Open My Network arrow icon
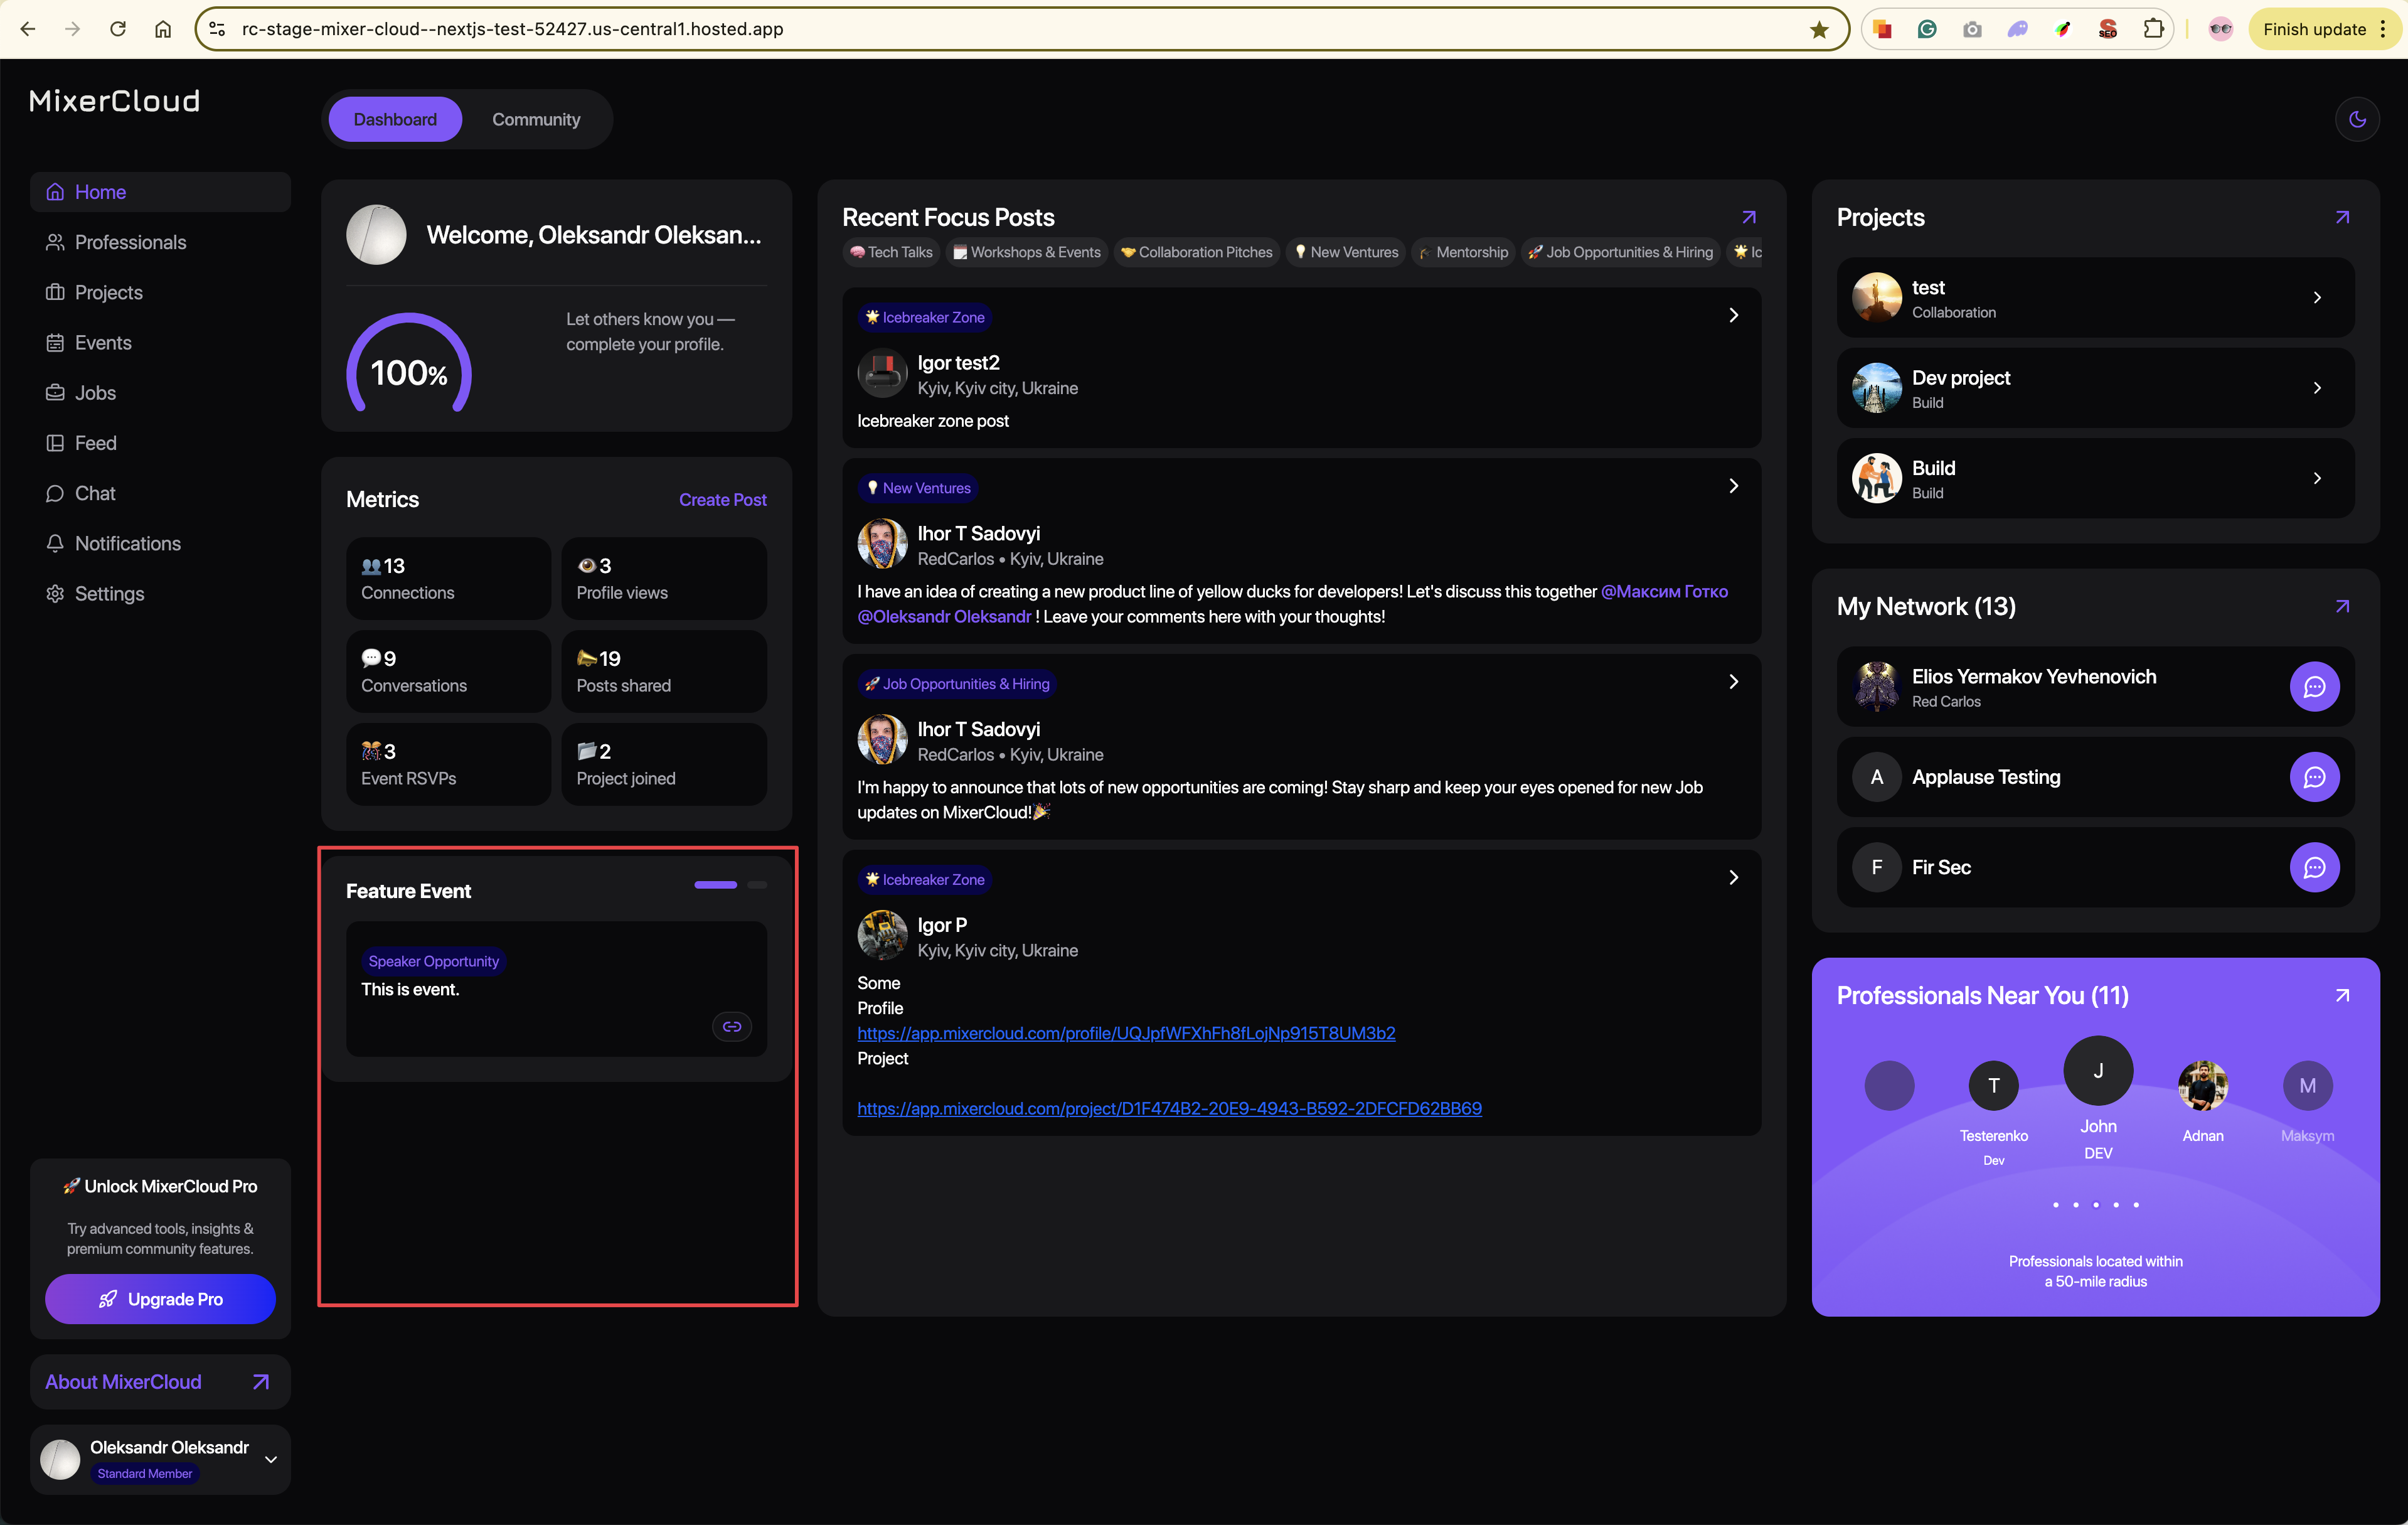Screen dimensions: 2408x1525 point(2342,607)
